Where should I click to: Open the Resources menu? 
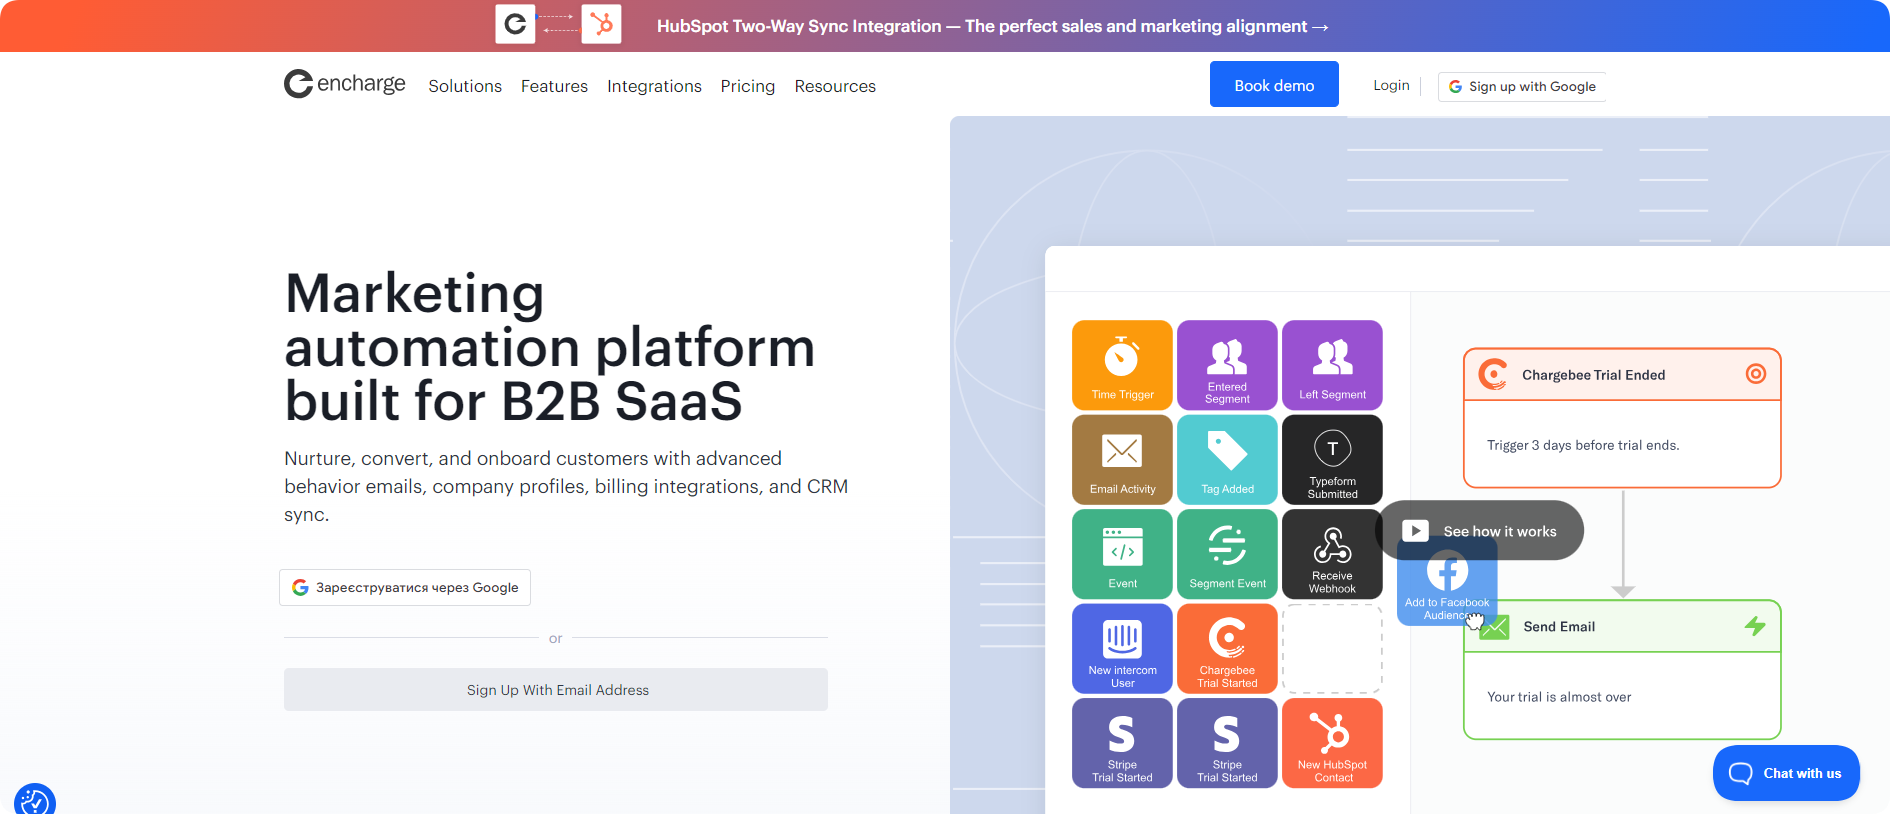(x=835, y=86)
